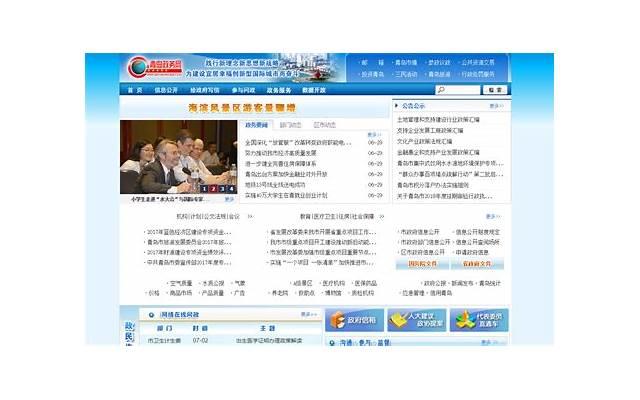640x400 pixels.
Task: Open the 区市政府信息公开 link
Action: [x=422, y=252]
